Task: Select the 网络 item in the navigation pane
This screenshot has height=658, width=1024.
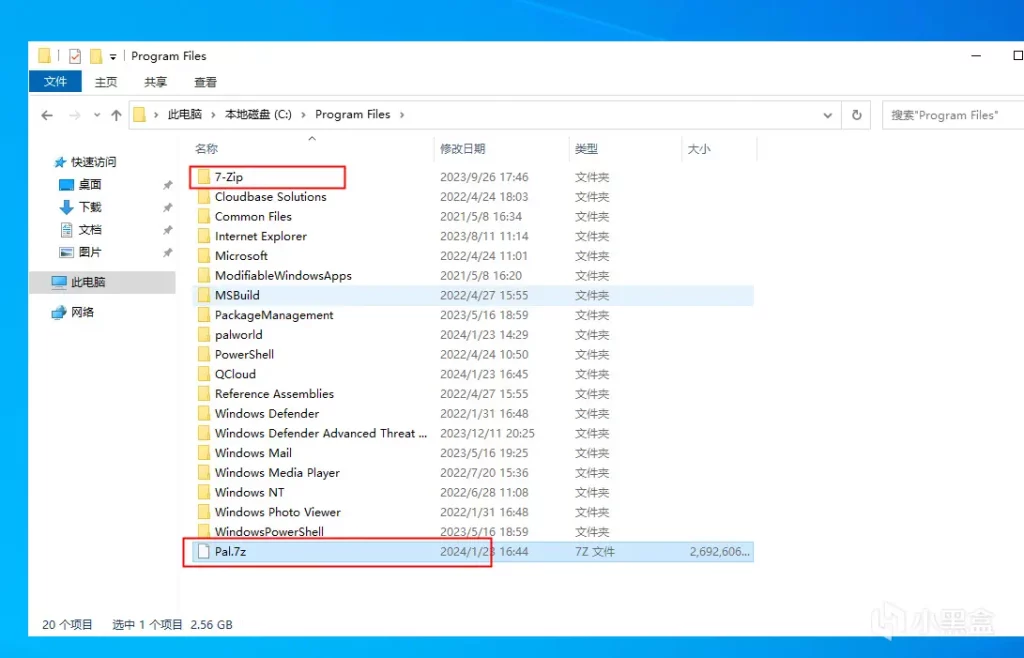Action: tap(83, 311)
